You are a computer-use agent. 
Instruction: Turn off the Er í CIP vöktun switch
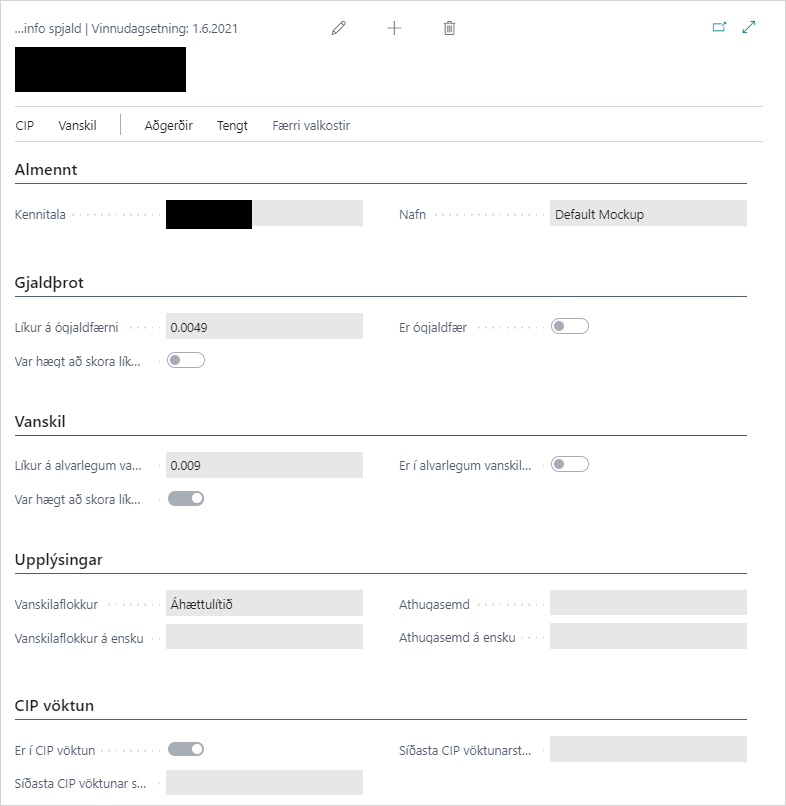[186, 748]
